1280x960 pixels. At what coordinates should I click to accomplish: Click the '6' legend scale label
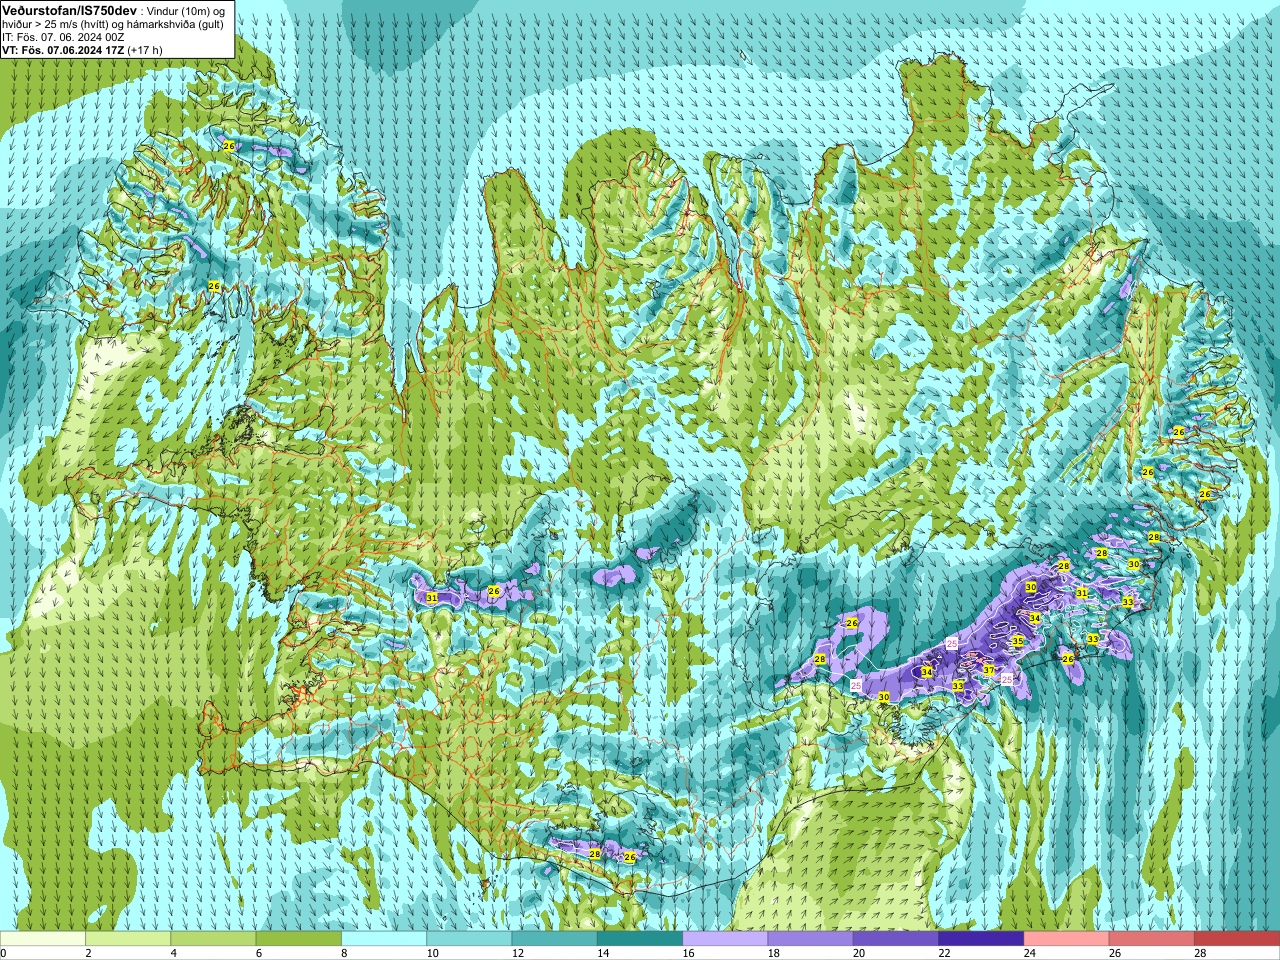pyautogui.click(x=259, y=953)
